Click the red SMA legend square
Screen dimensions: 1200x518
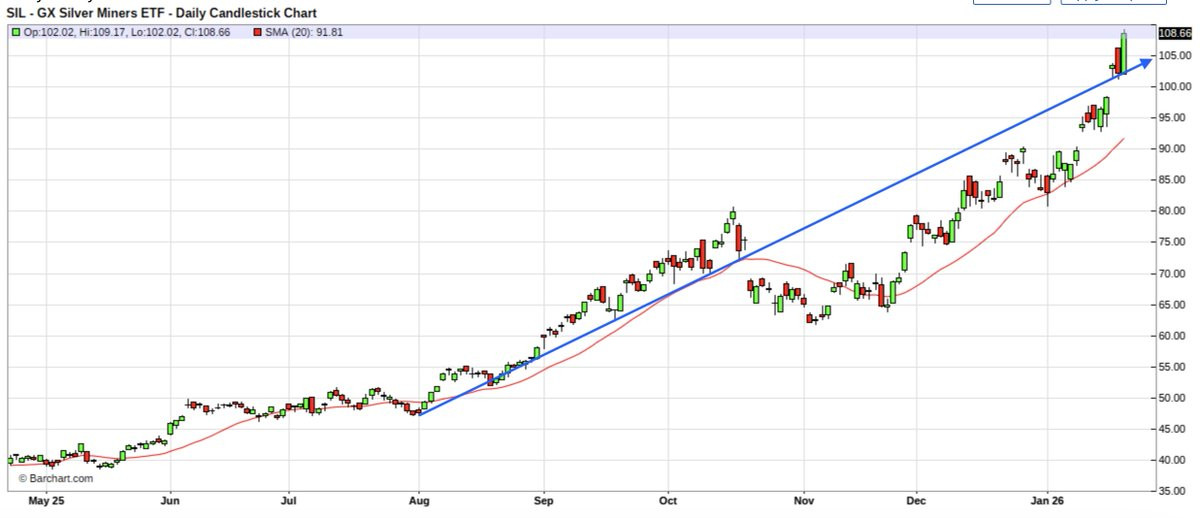[257, 33]
